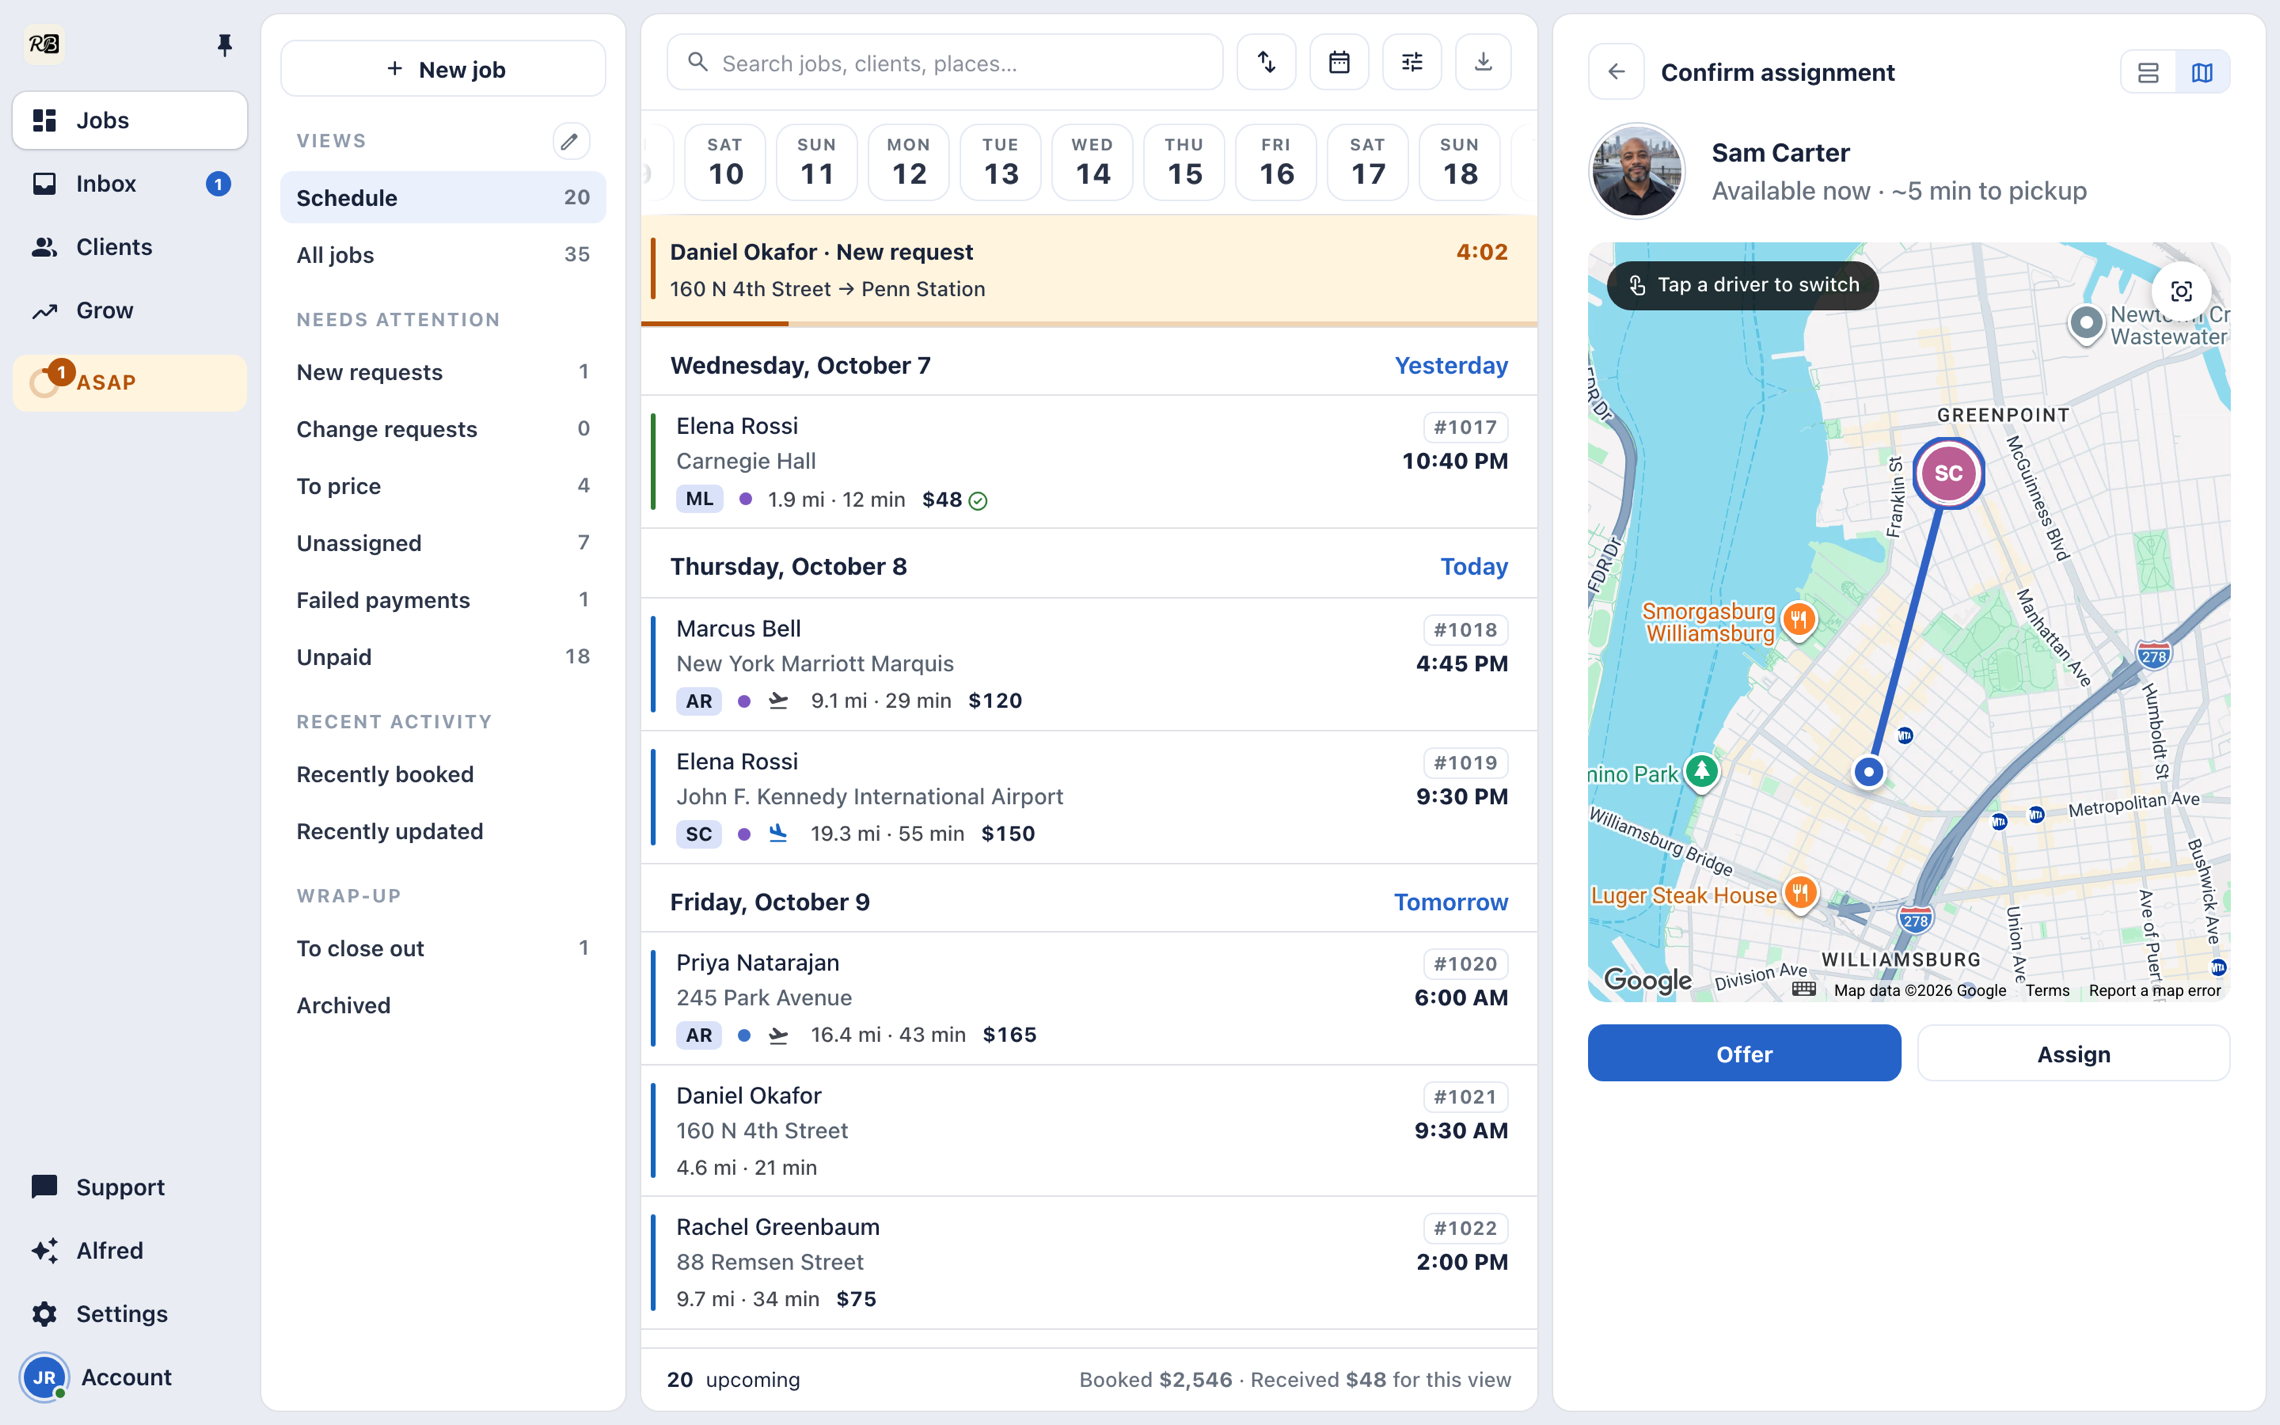Image resolution: width=2280 pixels, height=1425 pixels.
Task: Select date Sat 10 in date strip
Action: click(x=725, y=162)
